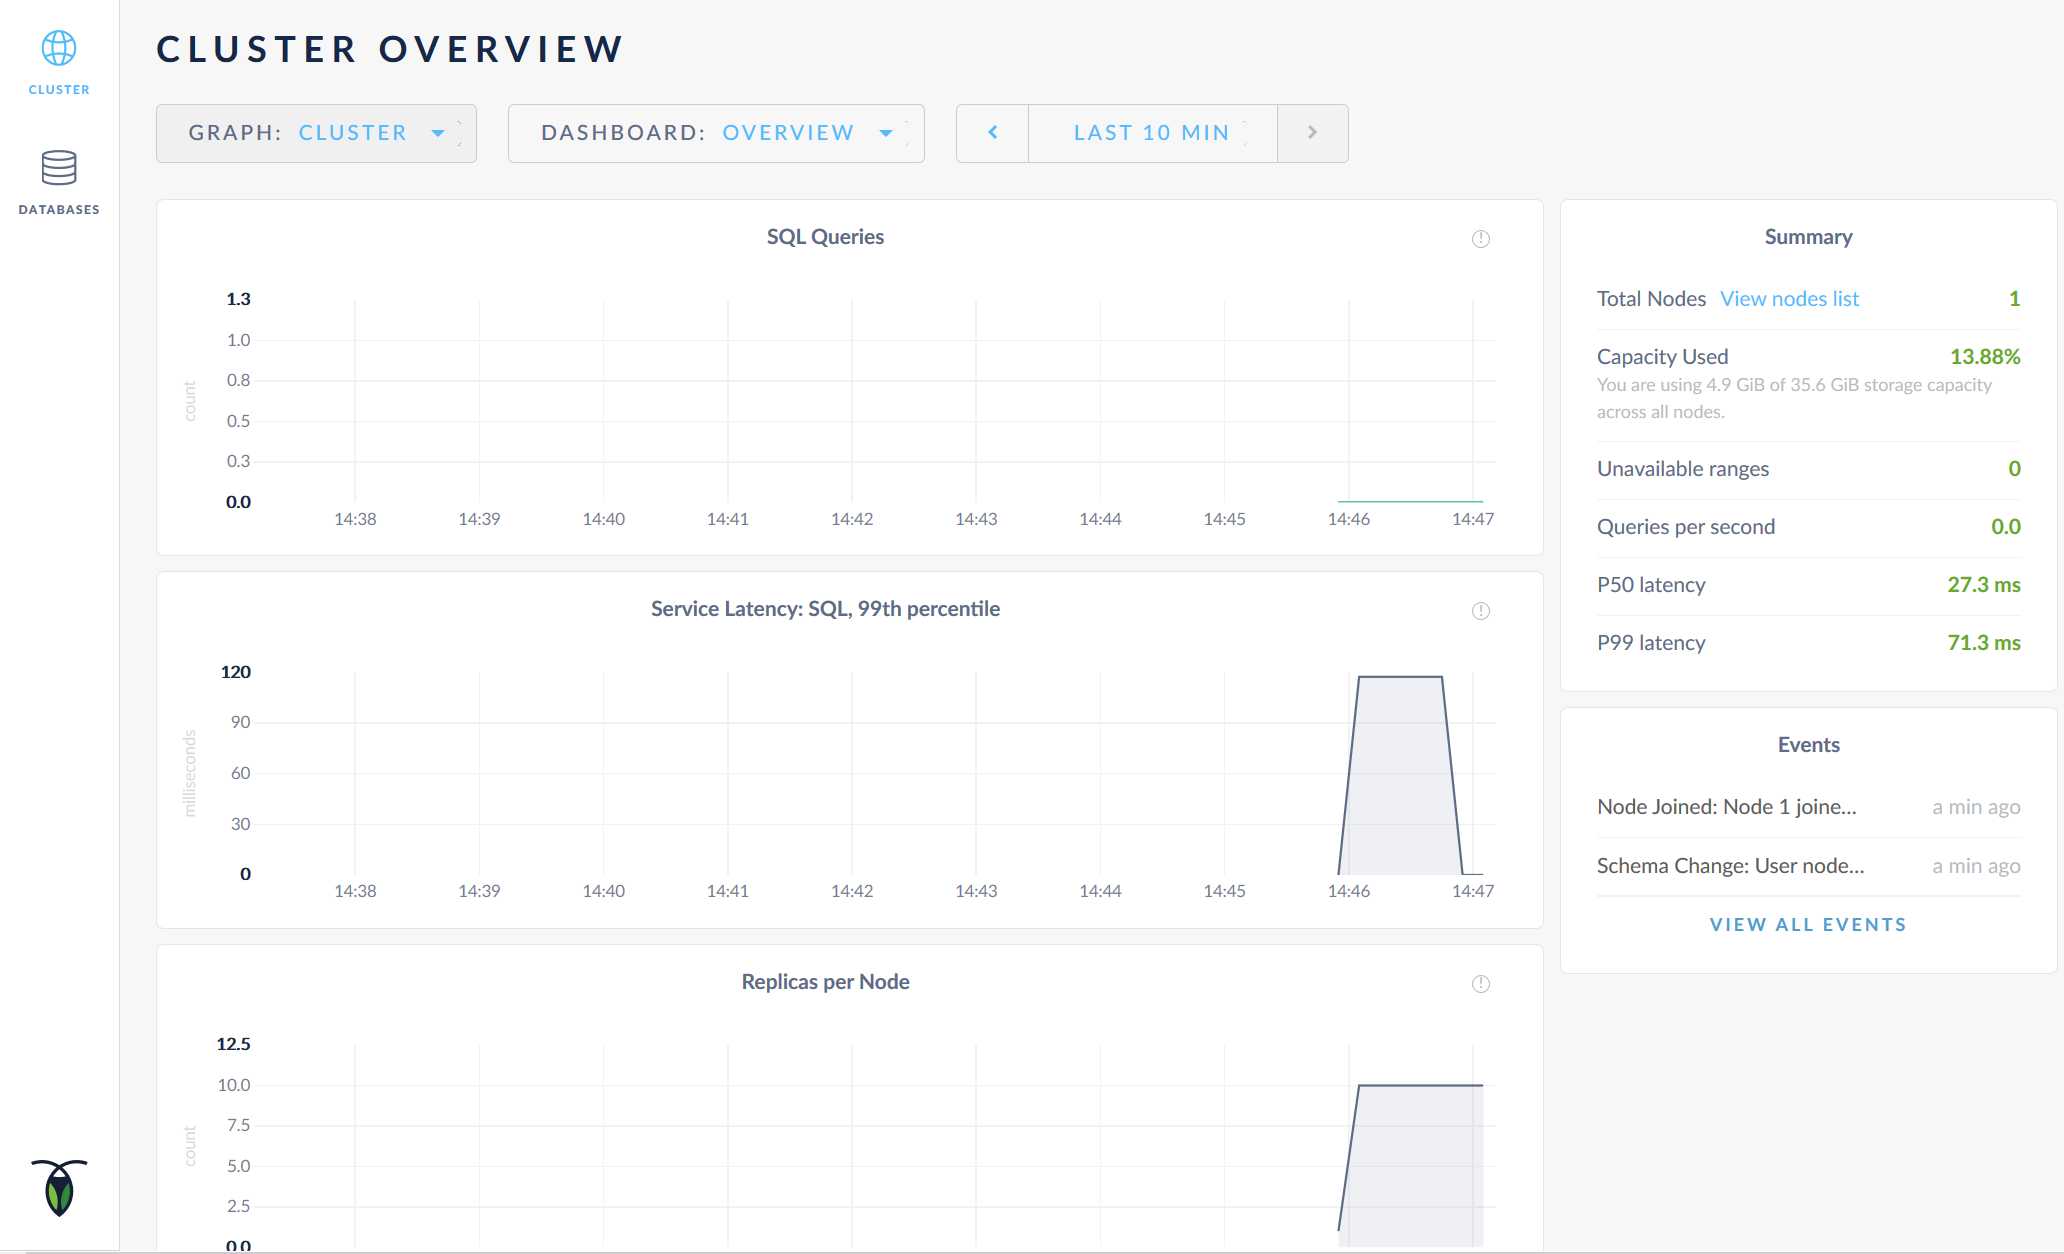Open the Cluster globe icon in sidebar

[59, 48]
